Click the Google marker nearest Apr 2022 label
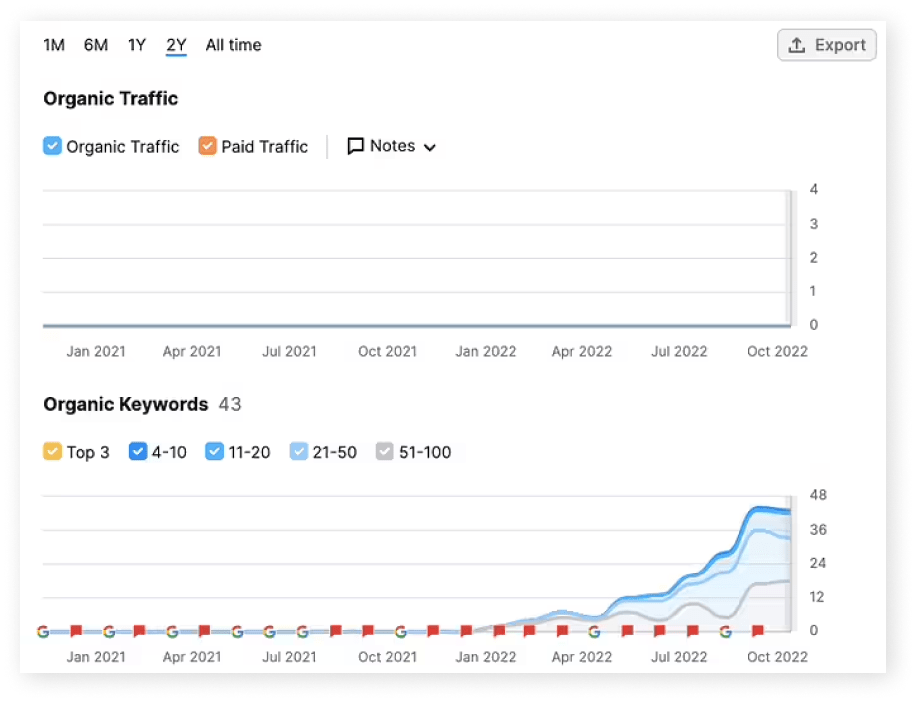The image size is (916, 702). click(594, 631)
